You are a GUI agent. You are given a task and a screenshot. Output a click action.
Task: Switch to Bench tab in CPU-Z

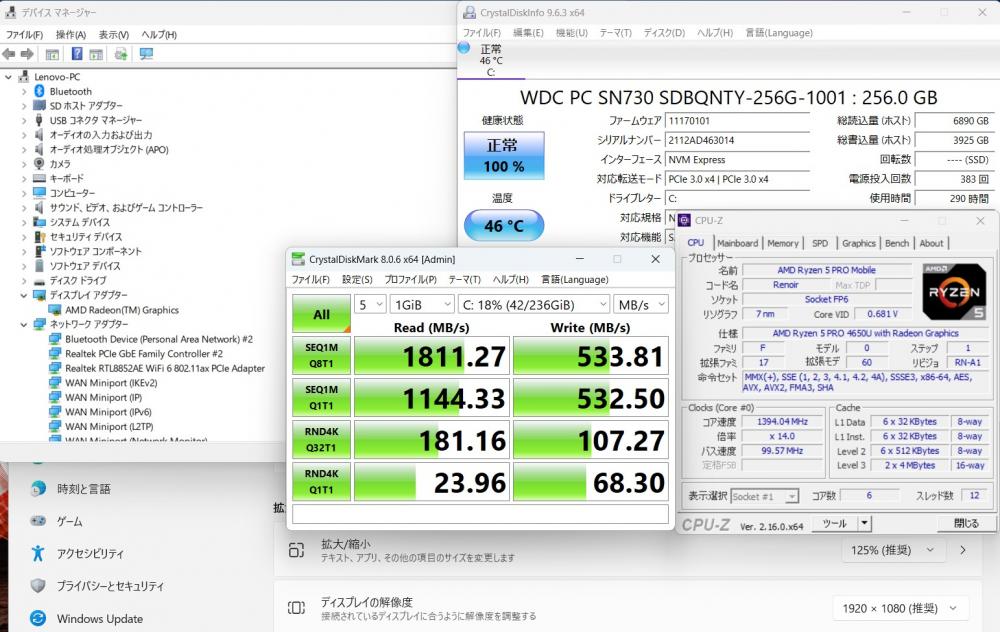tap(897, 243)
